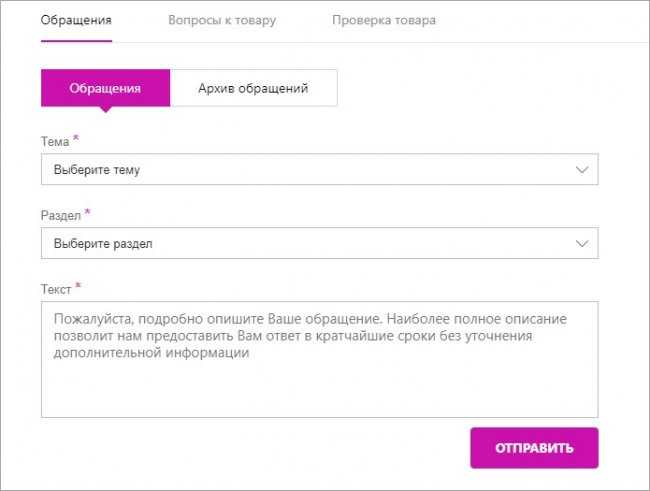Image resolution: width=650 pixels, height=491 pixels.
Task: Click the Выберите тему placeholder text
Action: coord(97,170)
